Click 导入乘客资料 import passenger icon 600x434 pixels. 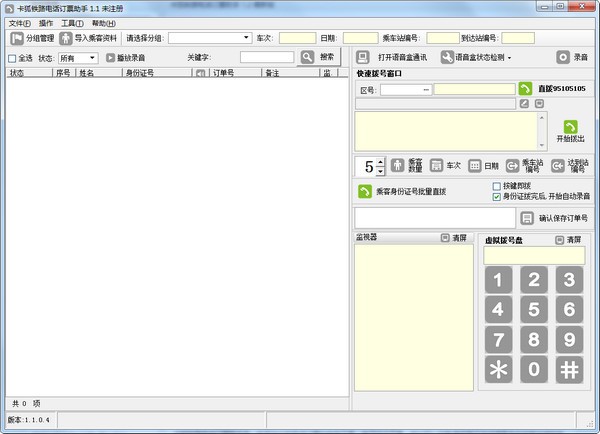click(x=66, y=38)
